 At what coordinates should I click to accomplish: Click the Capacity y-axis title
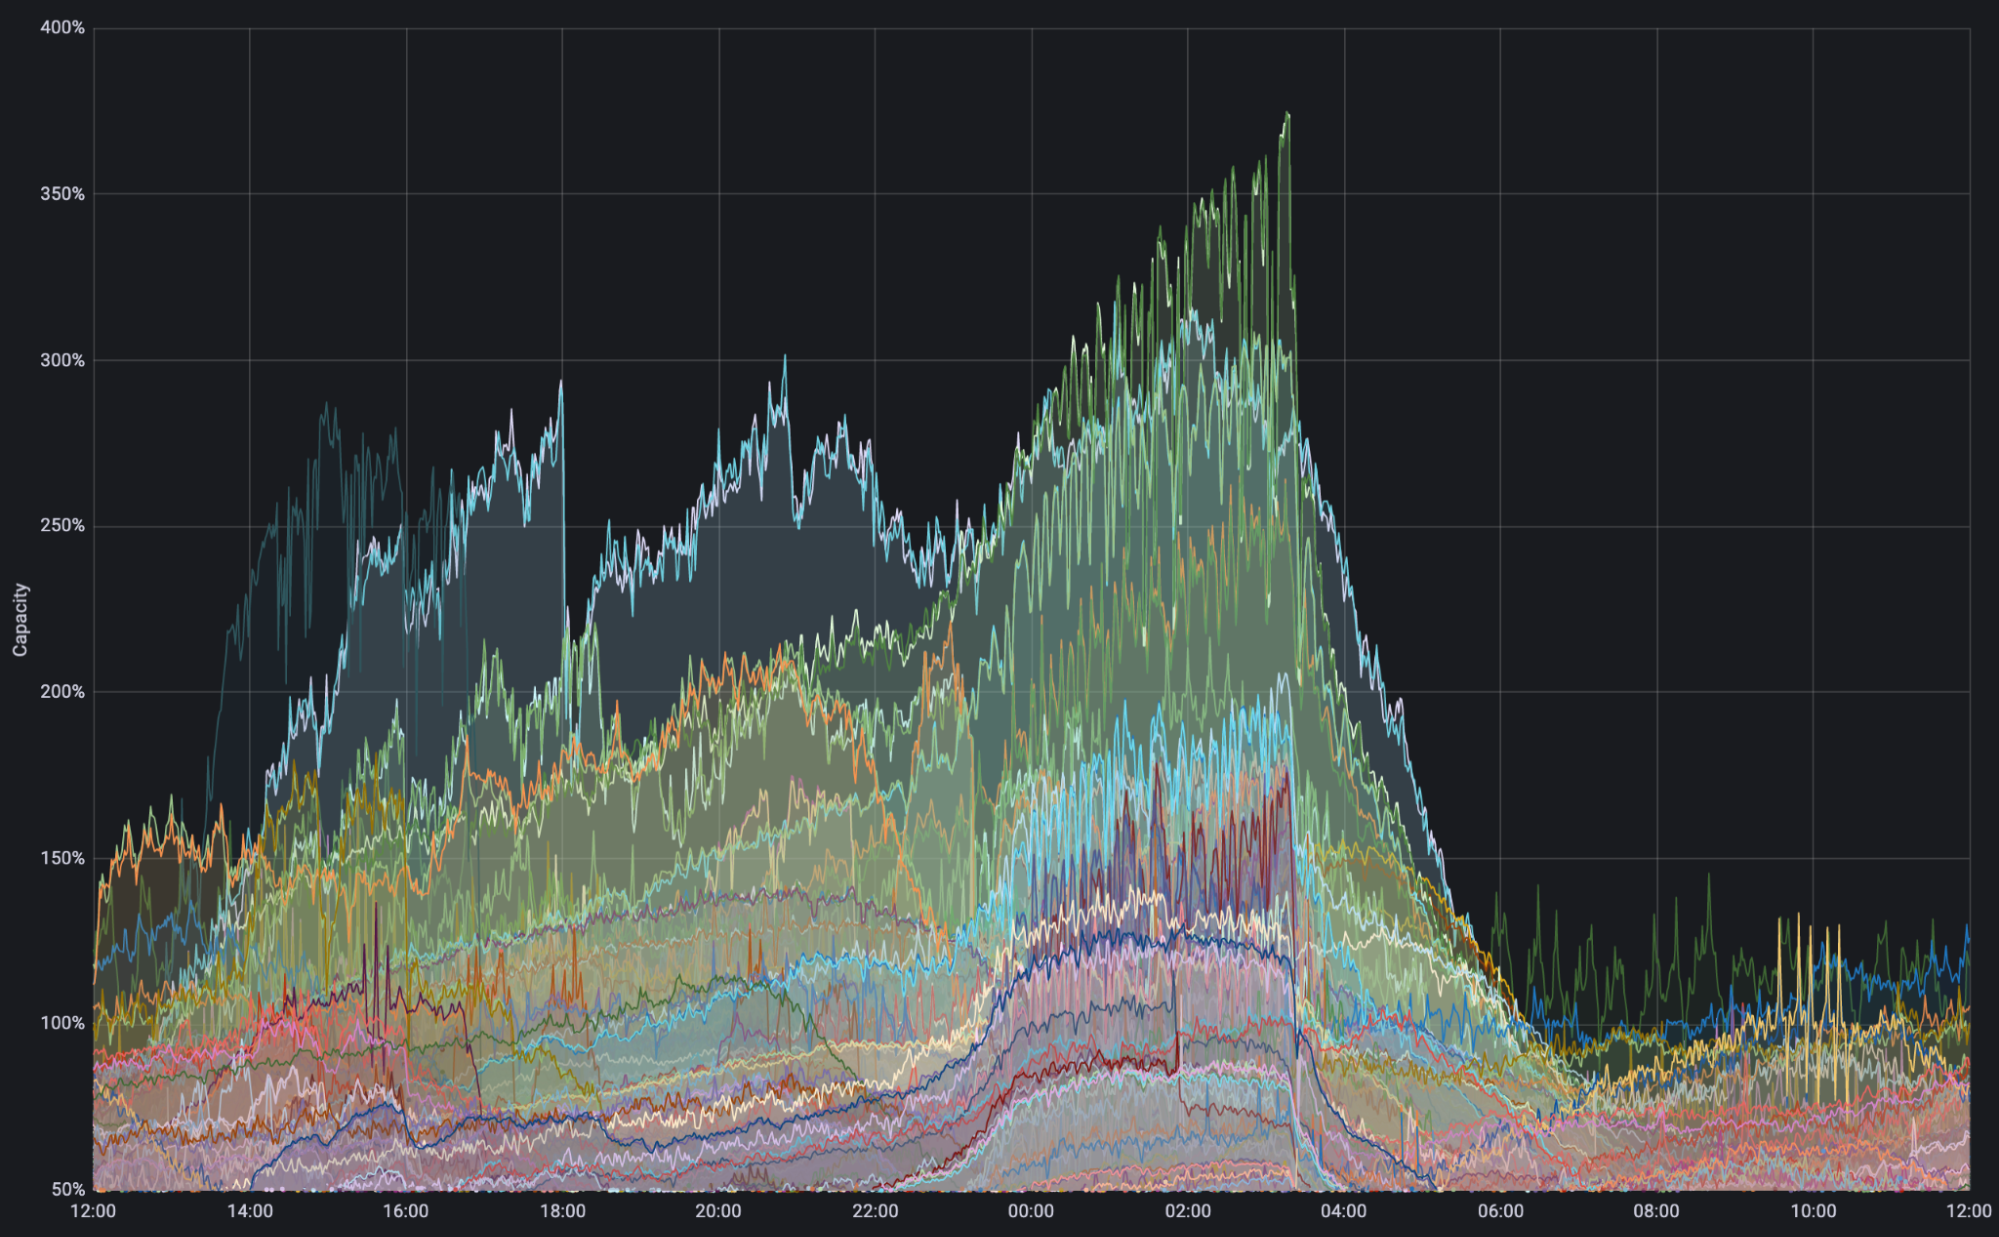[x=20, y=620]
